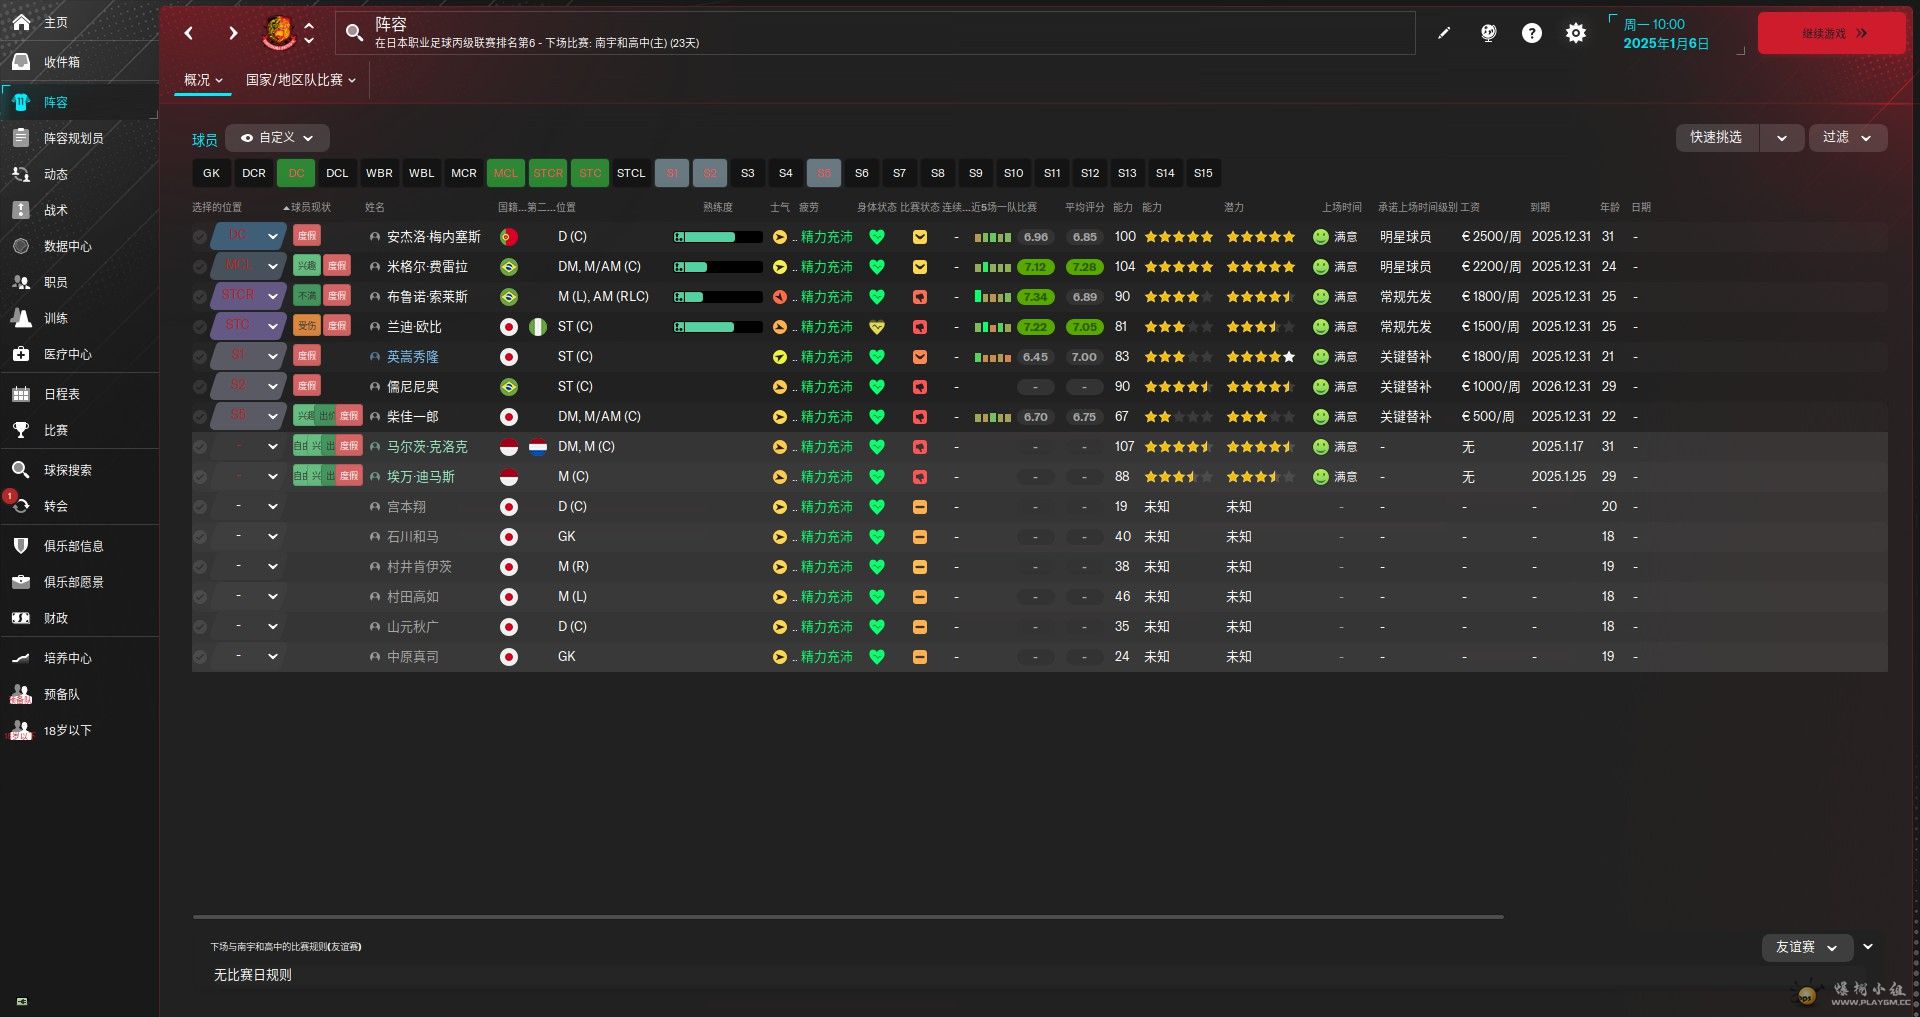Tick the selection circle for 宫本翔
Screen dimensions: 1920x1017
(200, 507)
